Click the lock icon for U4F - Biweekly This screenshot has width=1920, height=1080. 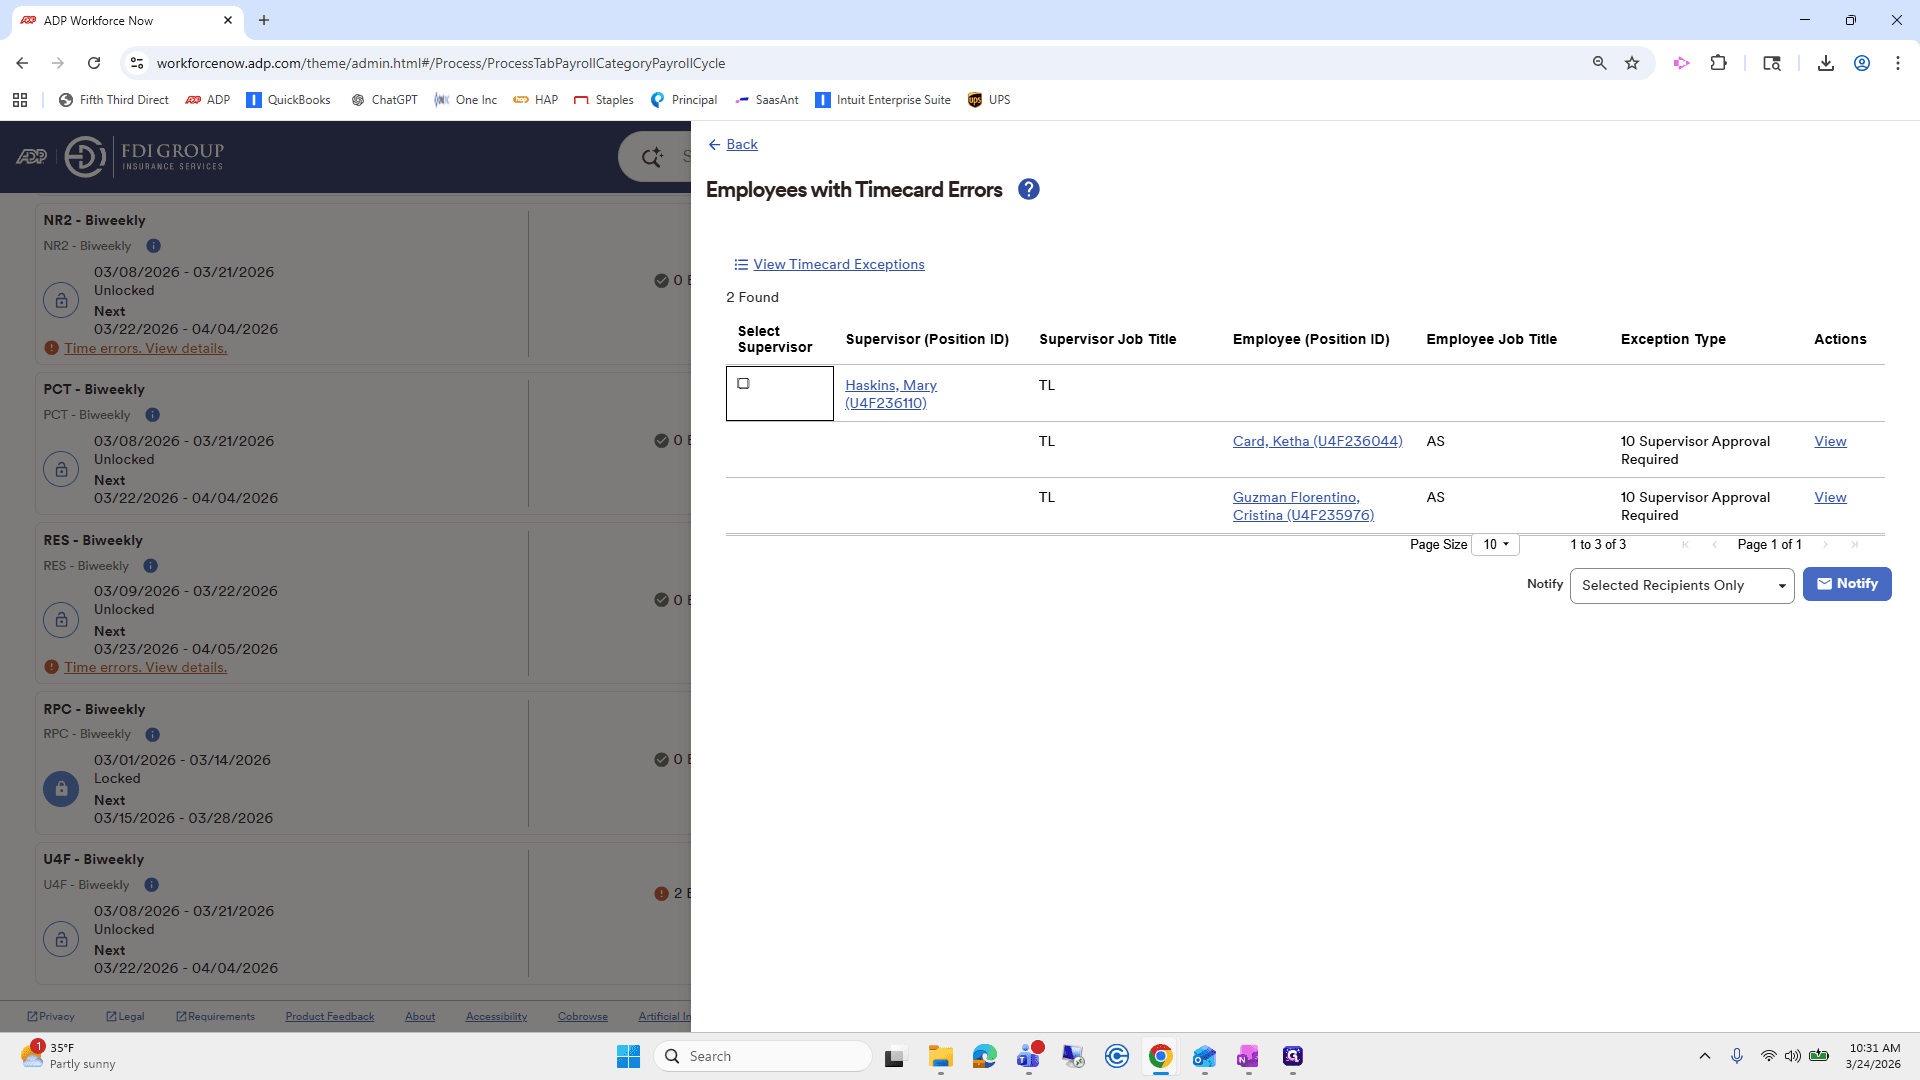(61, 939)
